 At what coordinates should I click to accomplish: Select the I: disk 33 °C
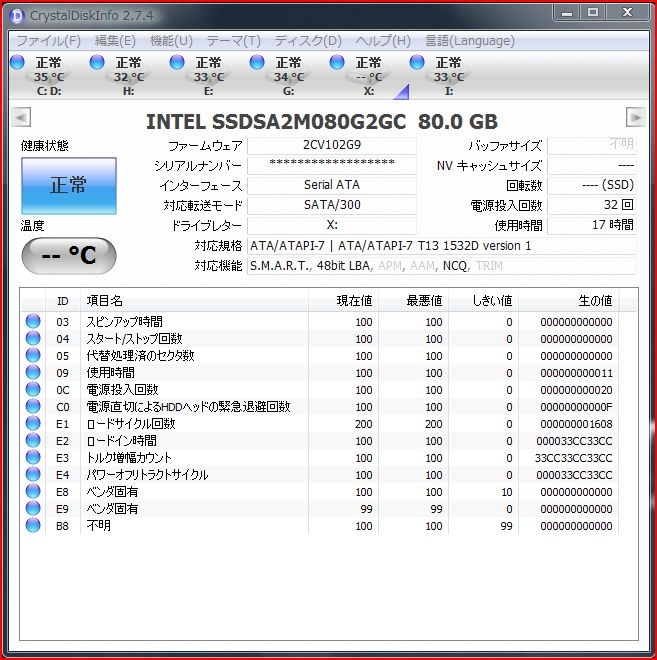pyautogui.click(x=440, y=76)
